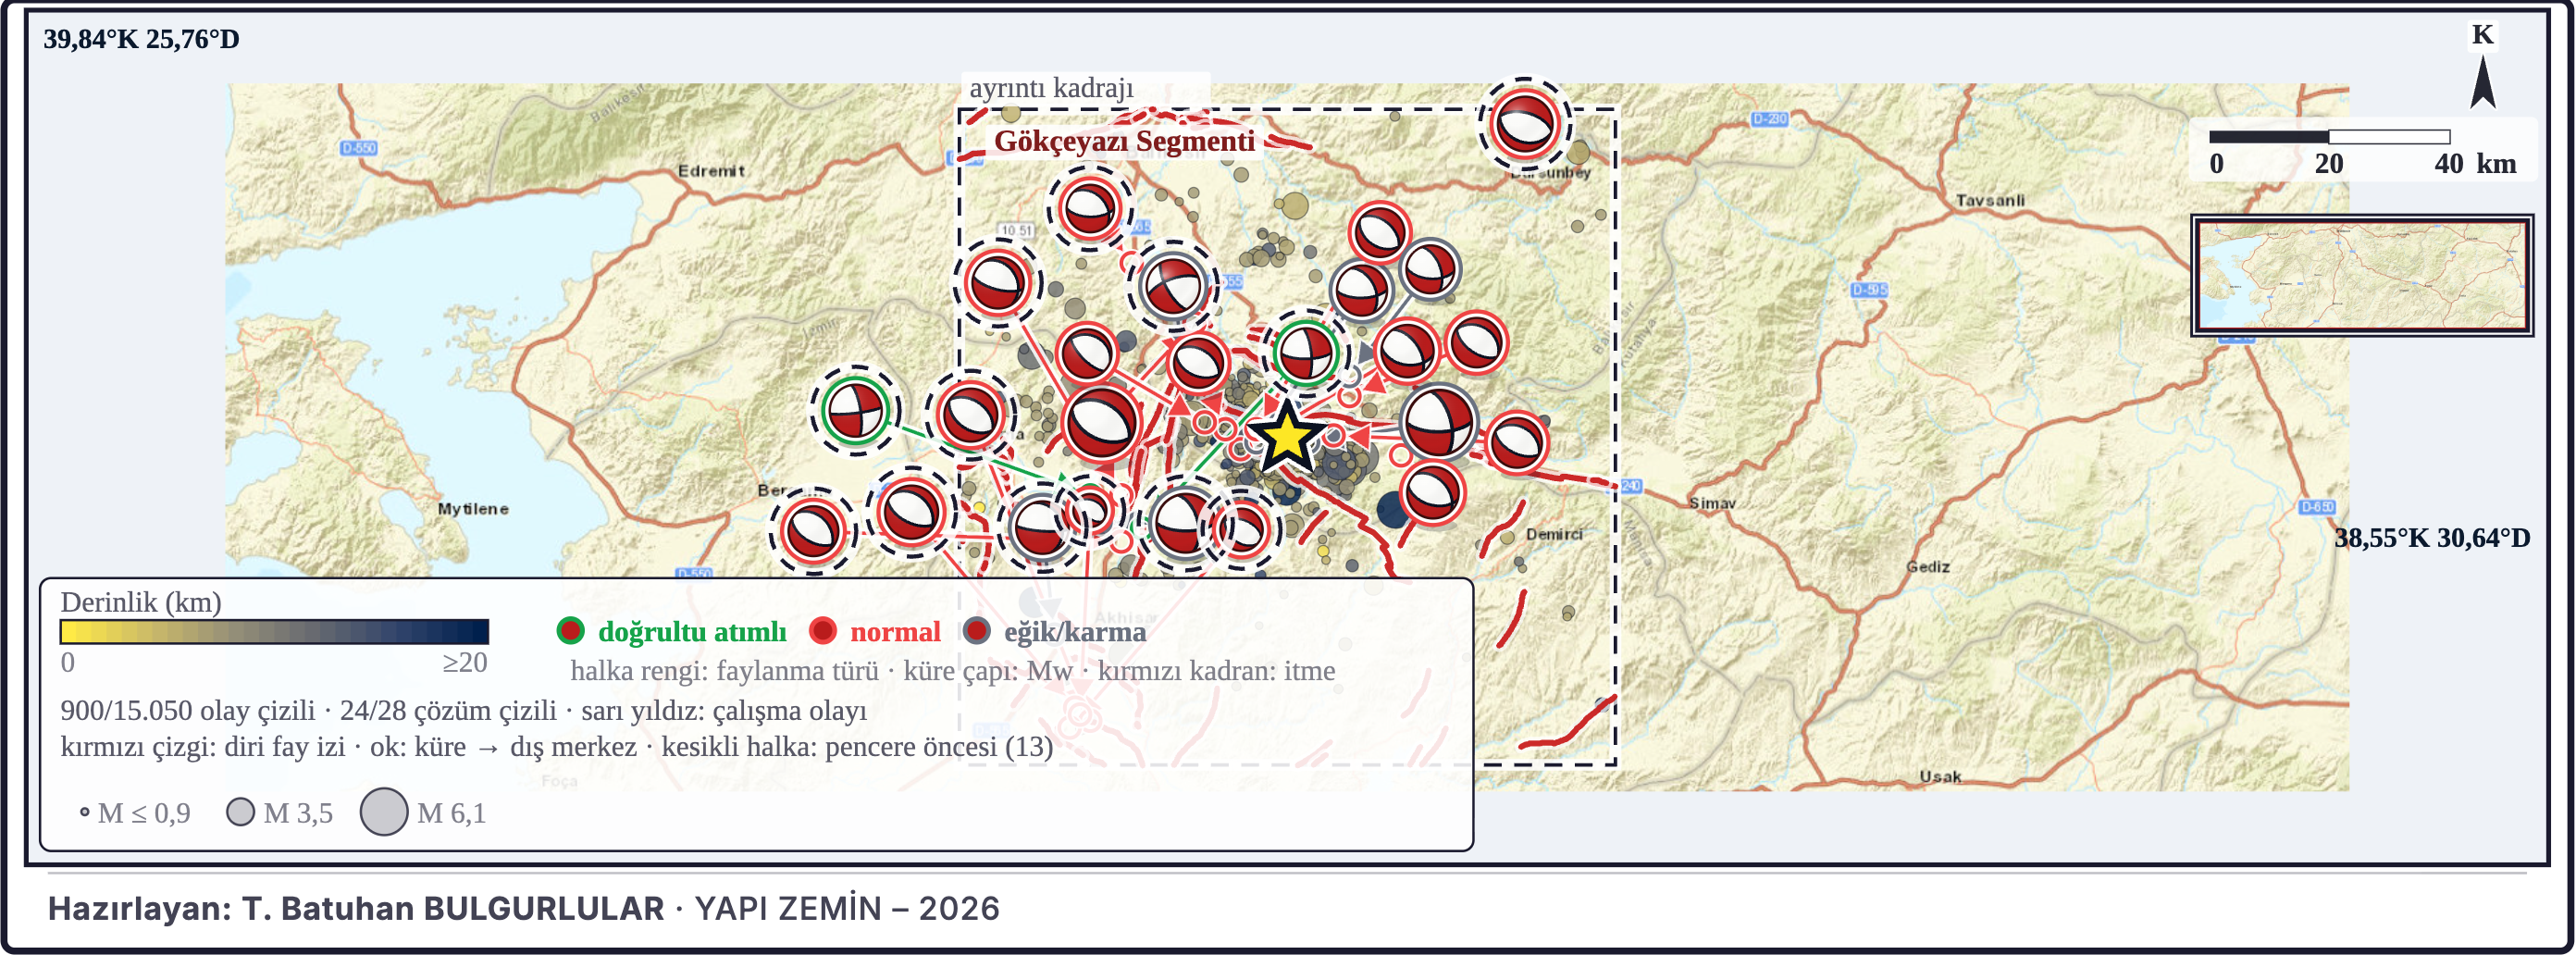
Task: Open the inset overview map thumbnail
Action: tap(2362, 275)
